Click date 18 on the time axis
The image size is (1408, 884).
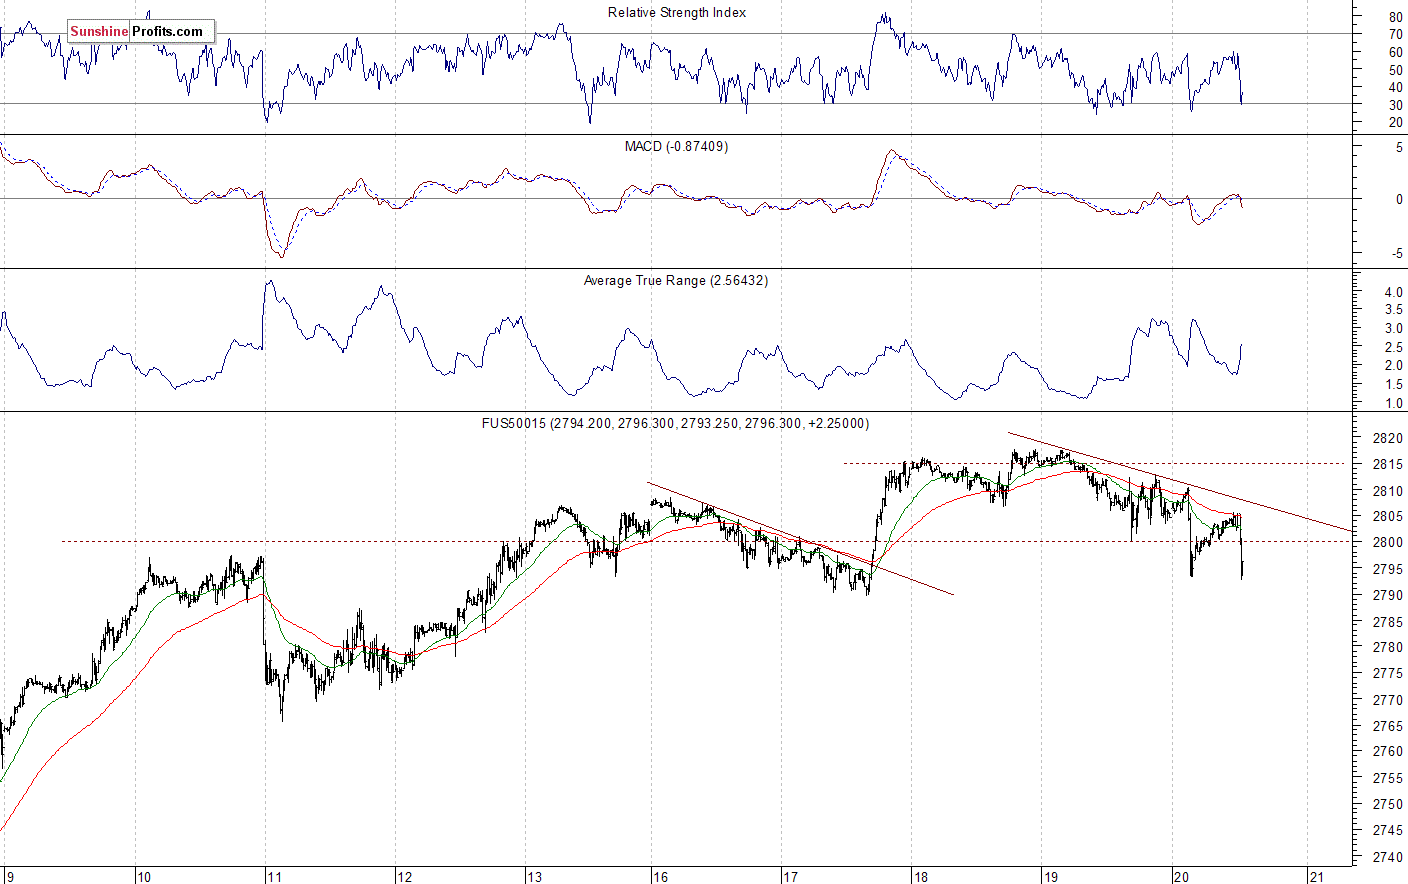pos(921,877)
